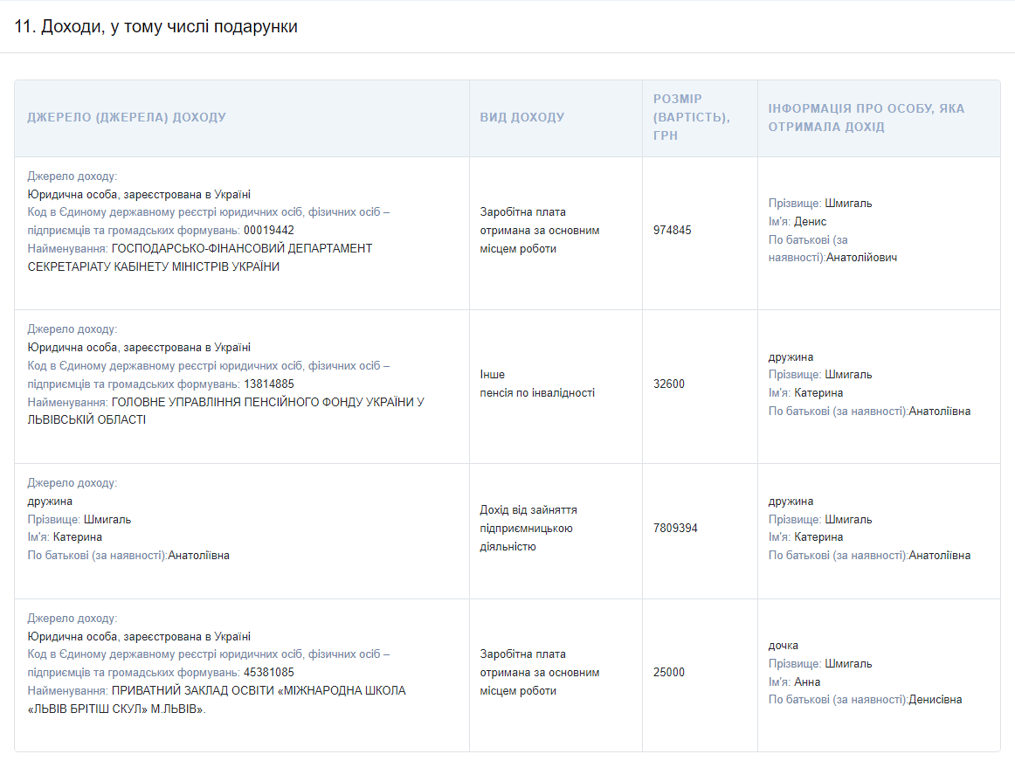
Task: Click the registry code 13814885
Action: coord(269,384)
